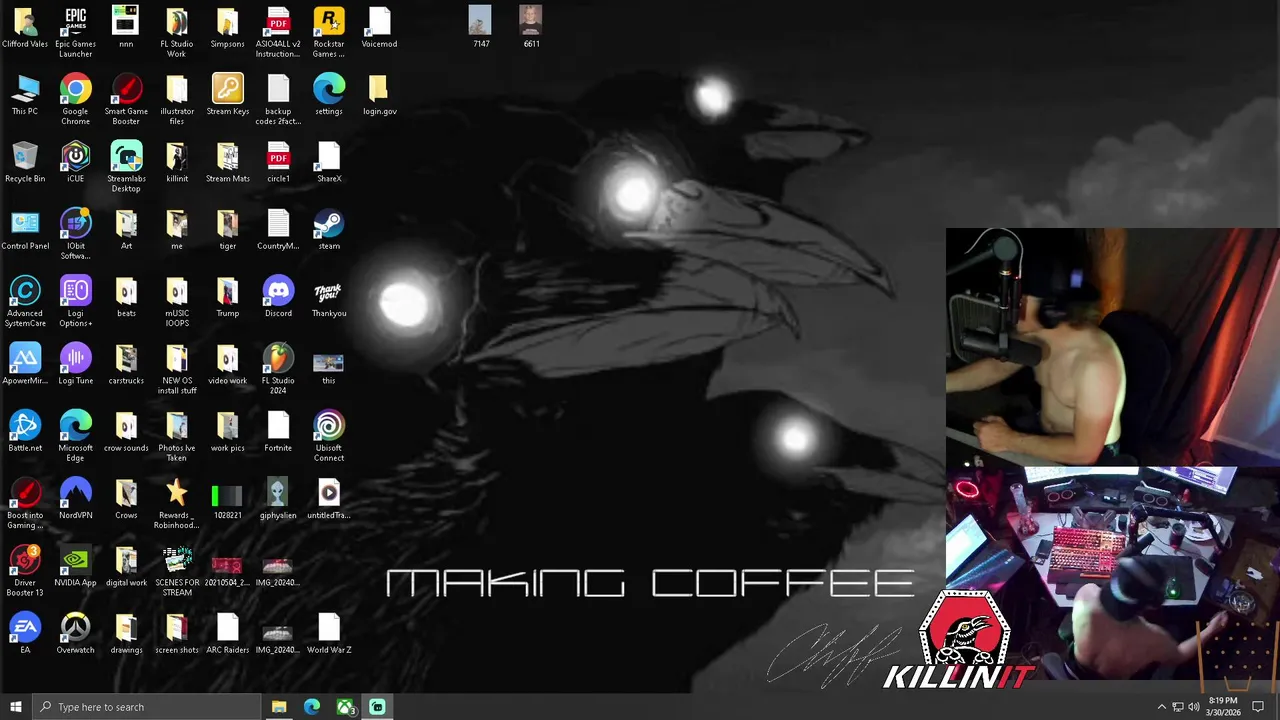Viewport: 1280px width, 720px height.
Task: Select the Stream Keys icon
Action: [227, 89]
